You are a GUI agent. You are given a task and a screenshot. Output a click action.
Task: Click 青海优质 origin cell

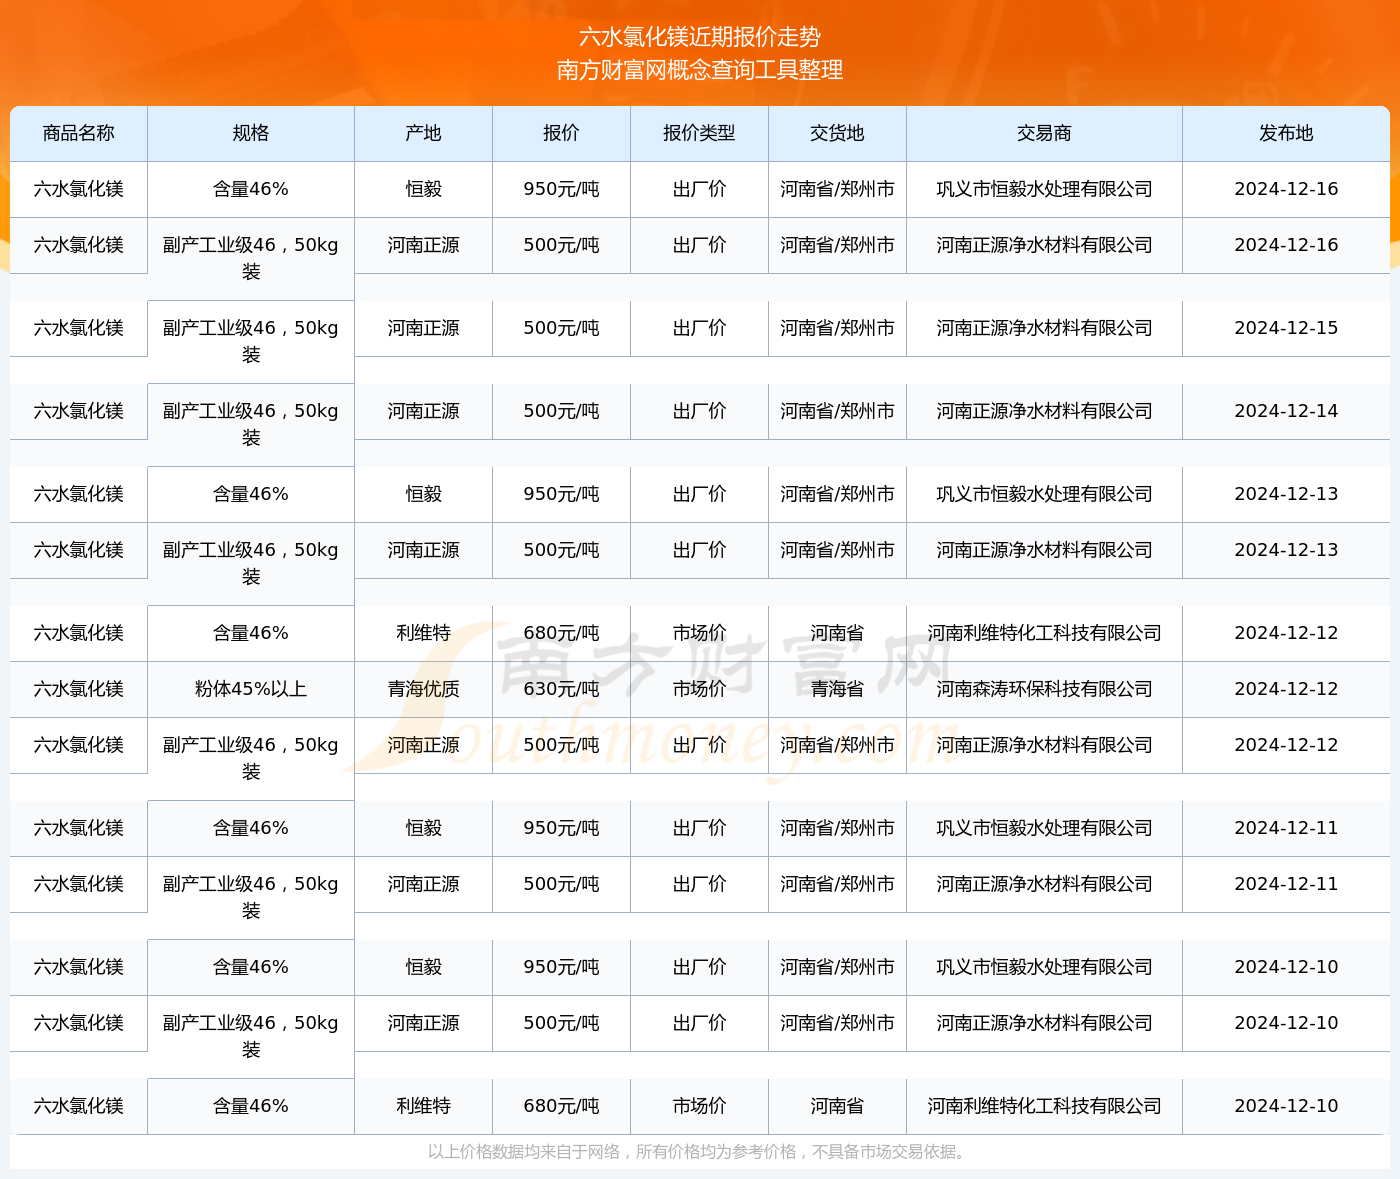[423, 689]
